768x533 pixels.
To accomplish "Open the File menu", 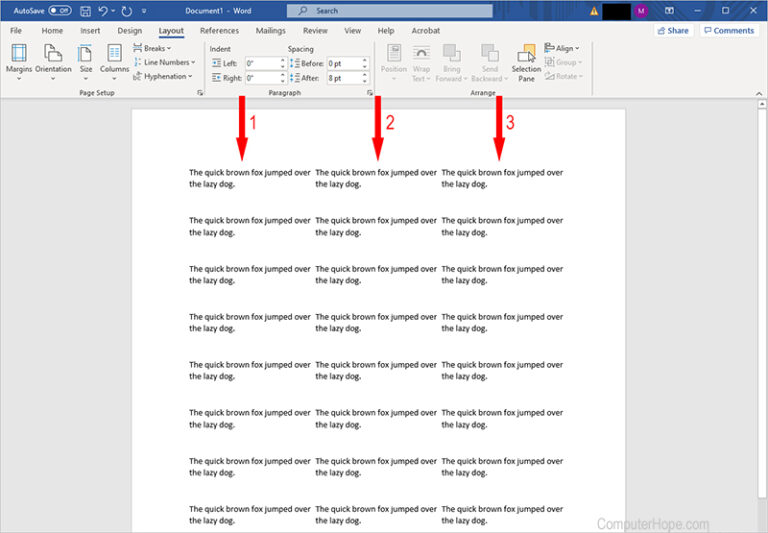I will click(x=16, y=31).
